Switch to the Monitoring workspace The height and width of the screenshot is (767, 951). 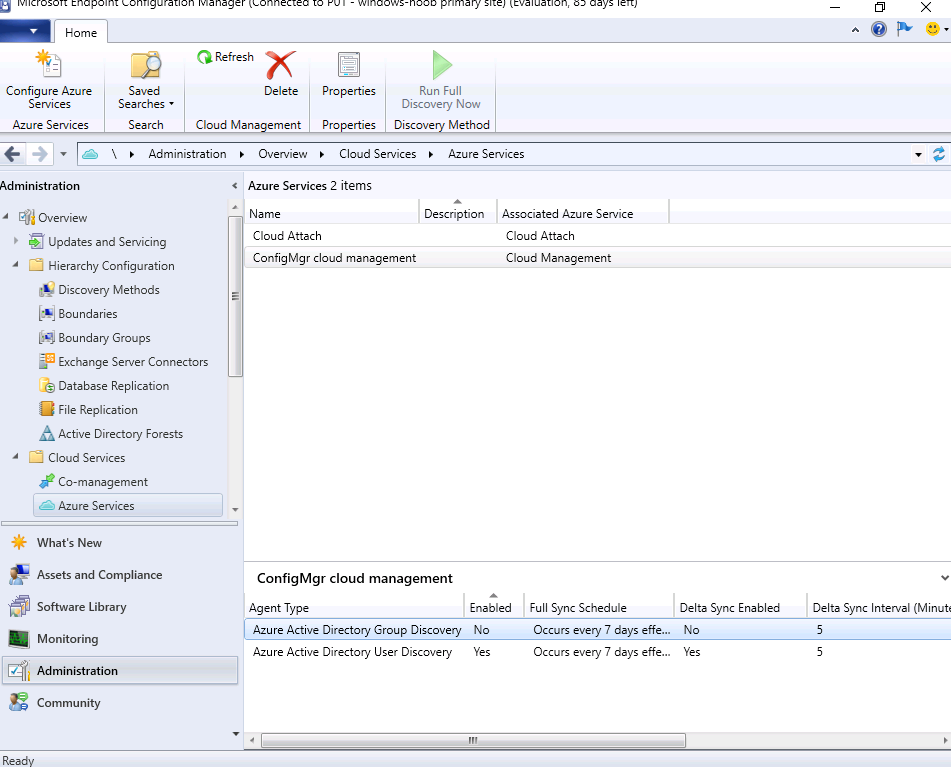click(x=67, y=638)
